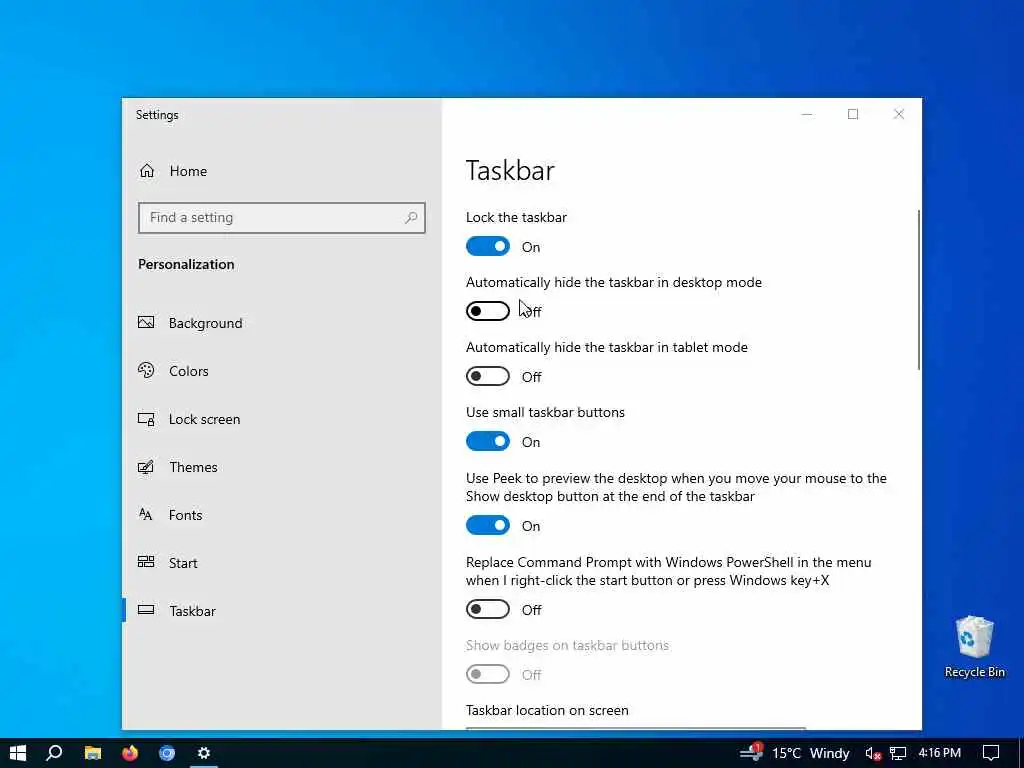Go to Lock screen settings
The width and height of the screenshot is (1024, 768).
pyautogui.click(x=204, y=419)
